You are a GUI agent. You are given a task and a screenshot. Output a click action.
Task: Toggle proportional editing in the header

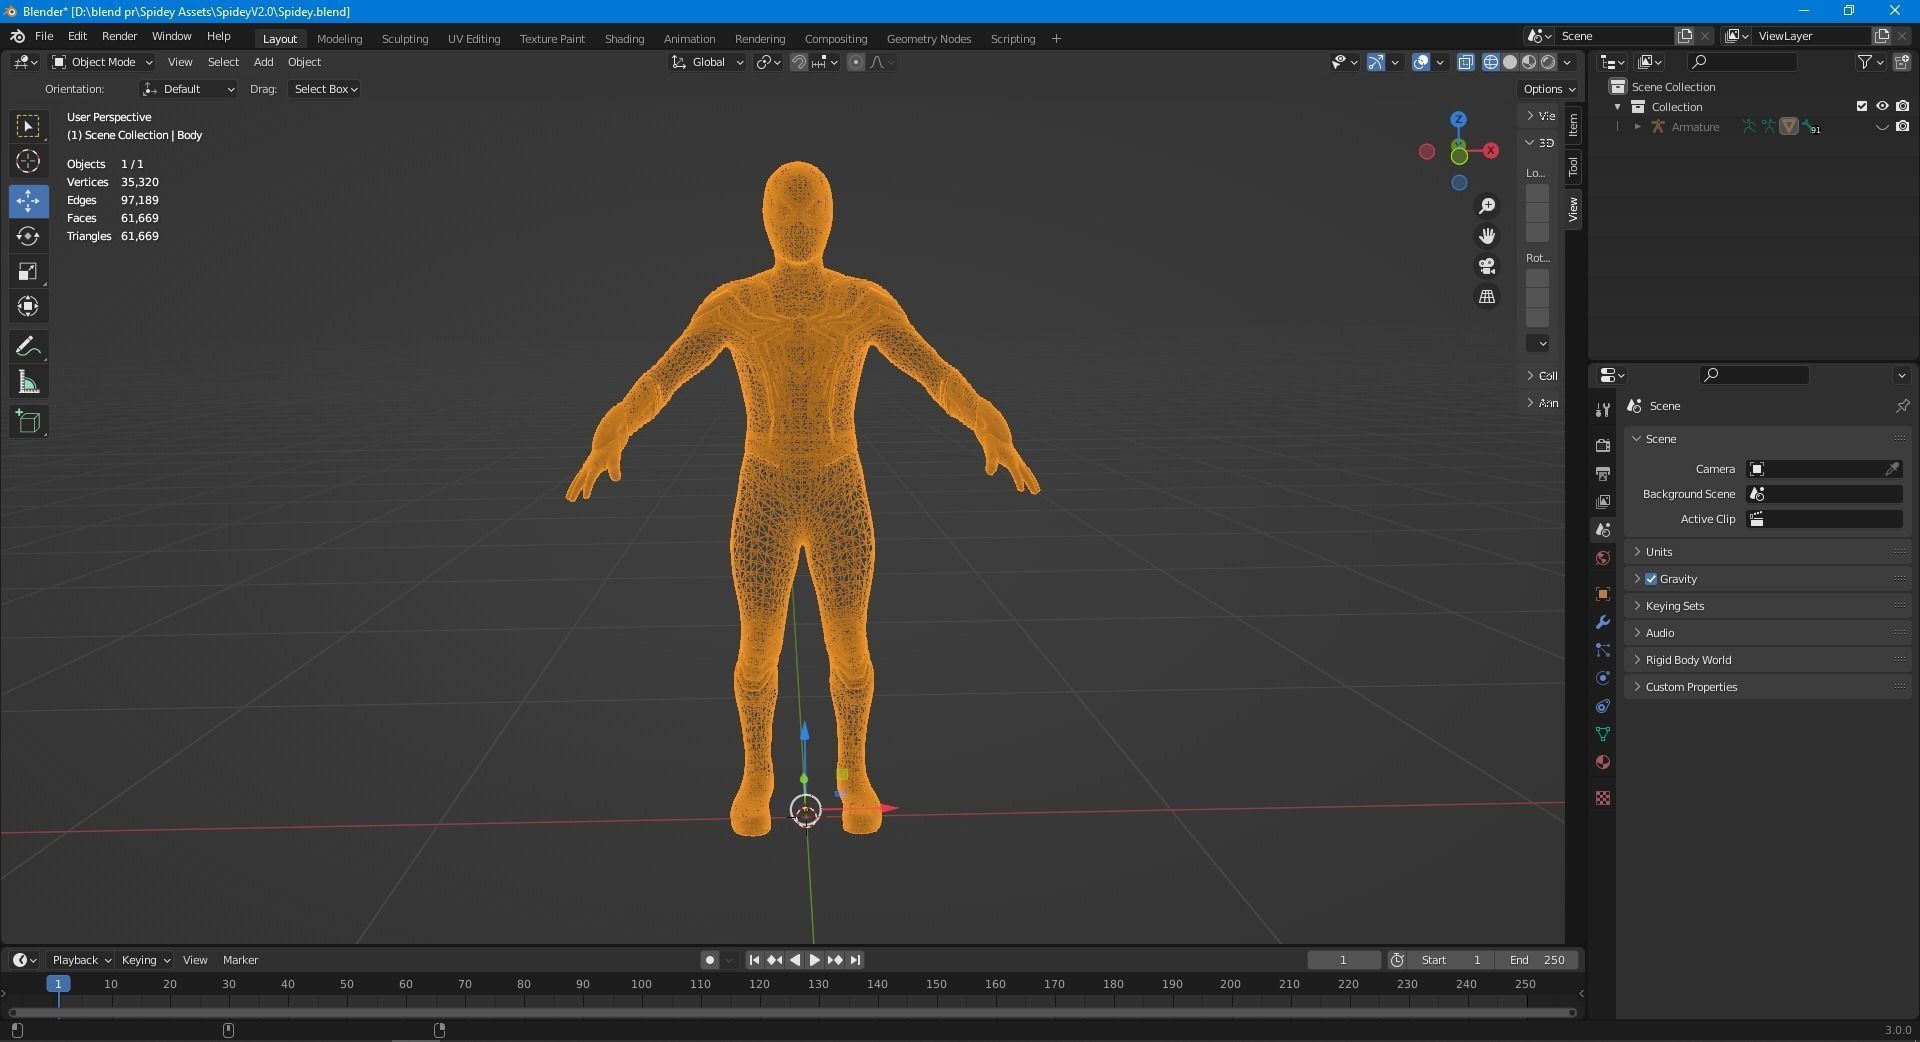pos(856,62)
